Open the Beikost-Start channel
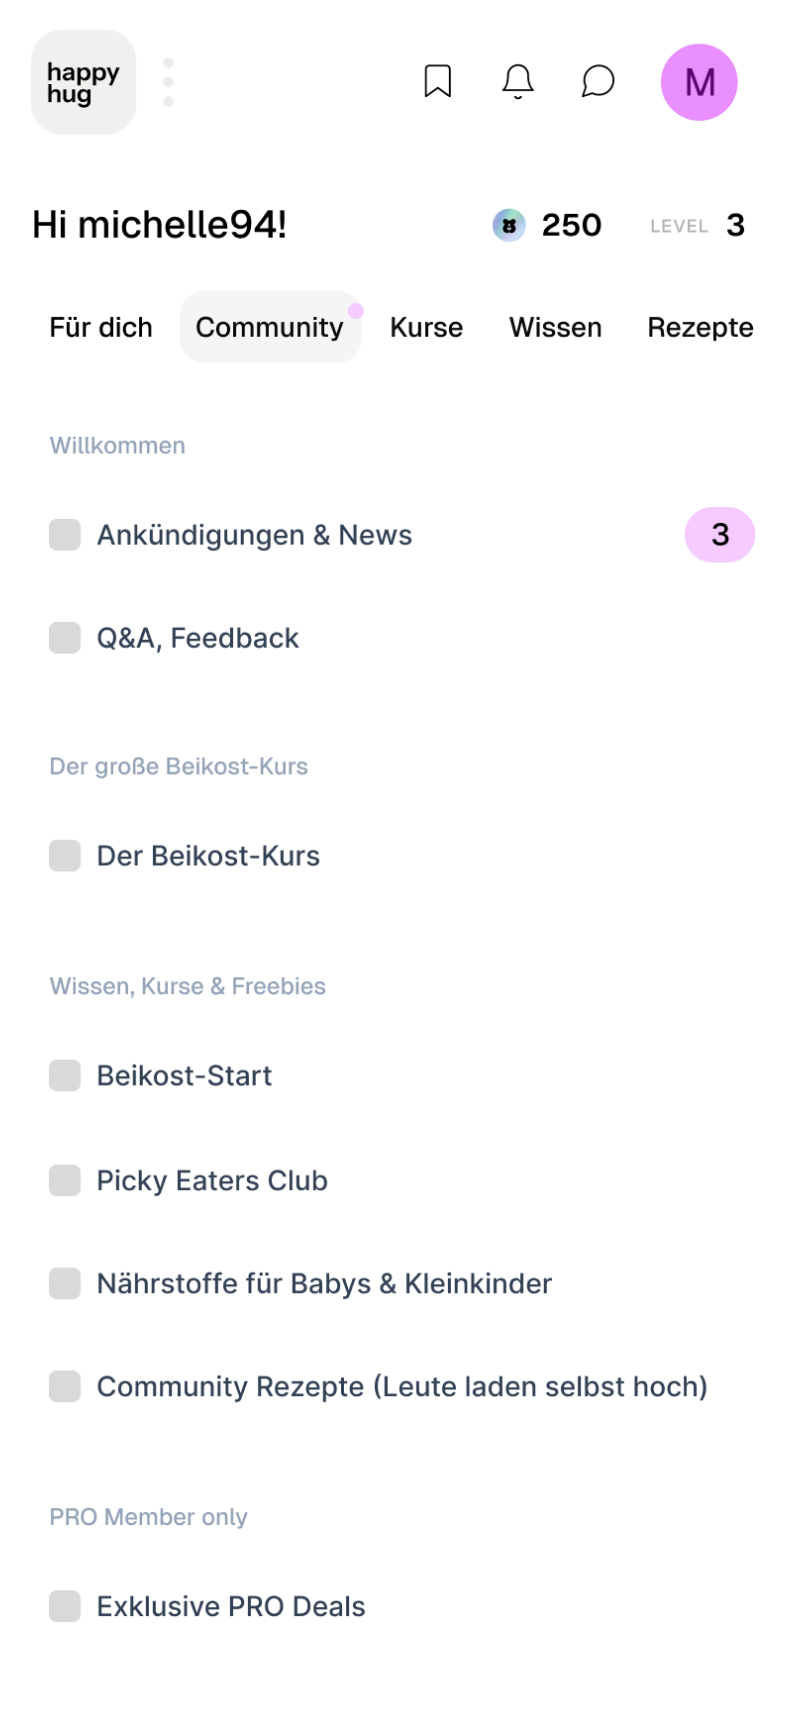 pyautogui.click(x=184, y=1076)
